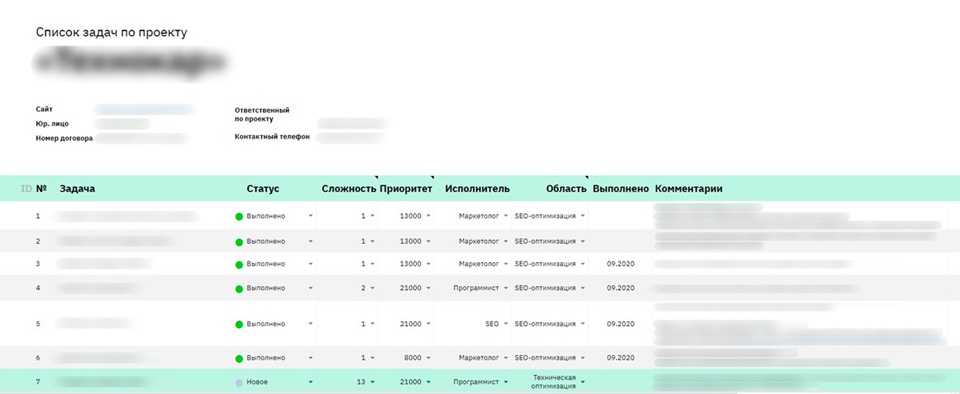The image size is (960, 394).
Task: Select complexity value 13 in row 7
Action: click(361, 382)
